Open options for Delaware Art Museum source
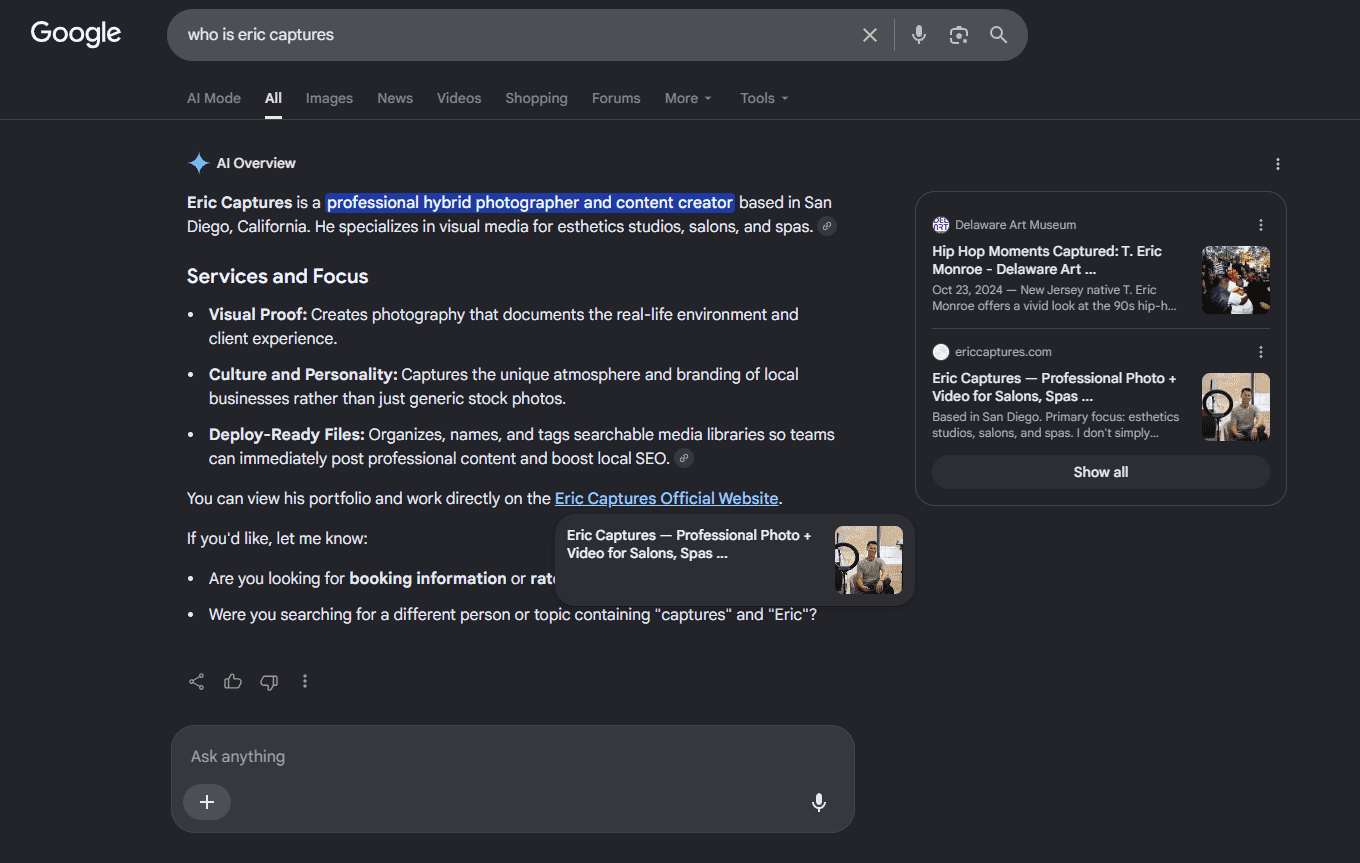The width and height of the screenshot is (1360, 863). coord(1261,225)
